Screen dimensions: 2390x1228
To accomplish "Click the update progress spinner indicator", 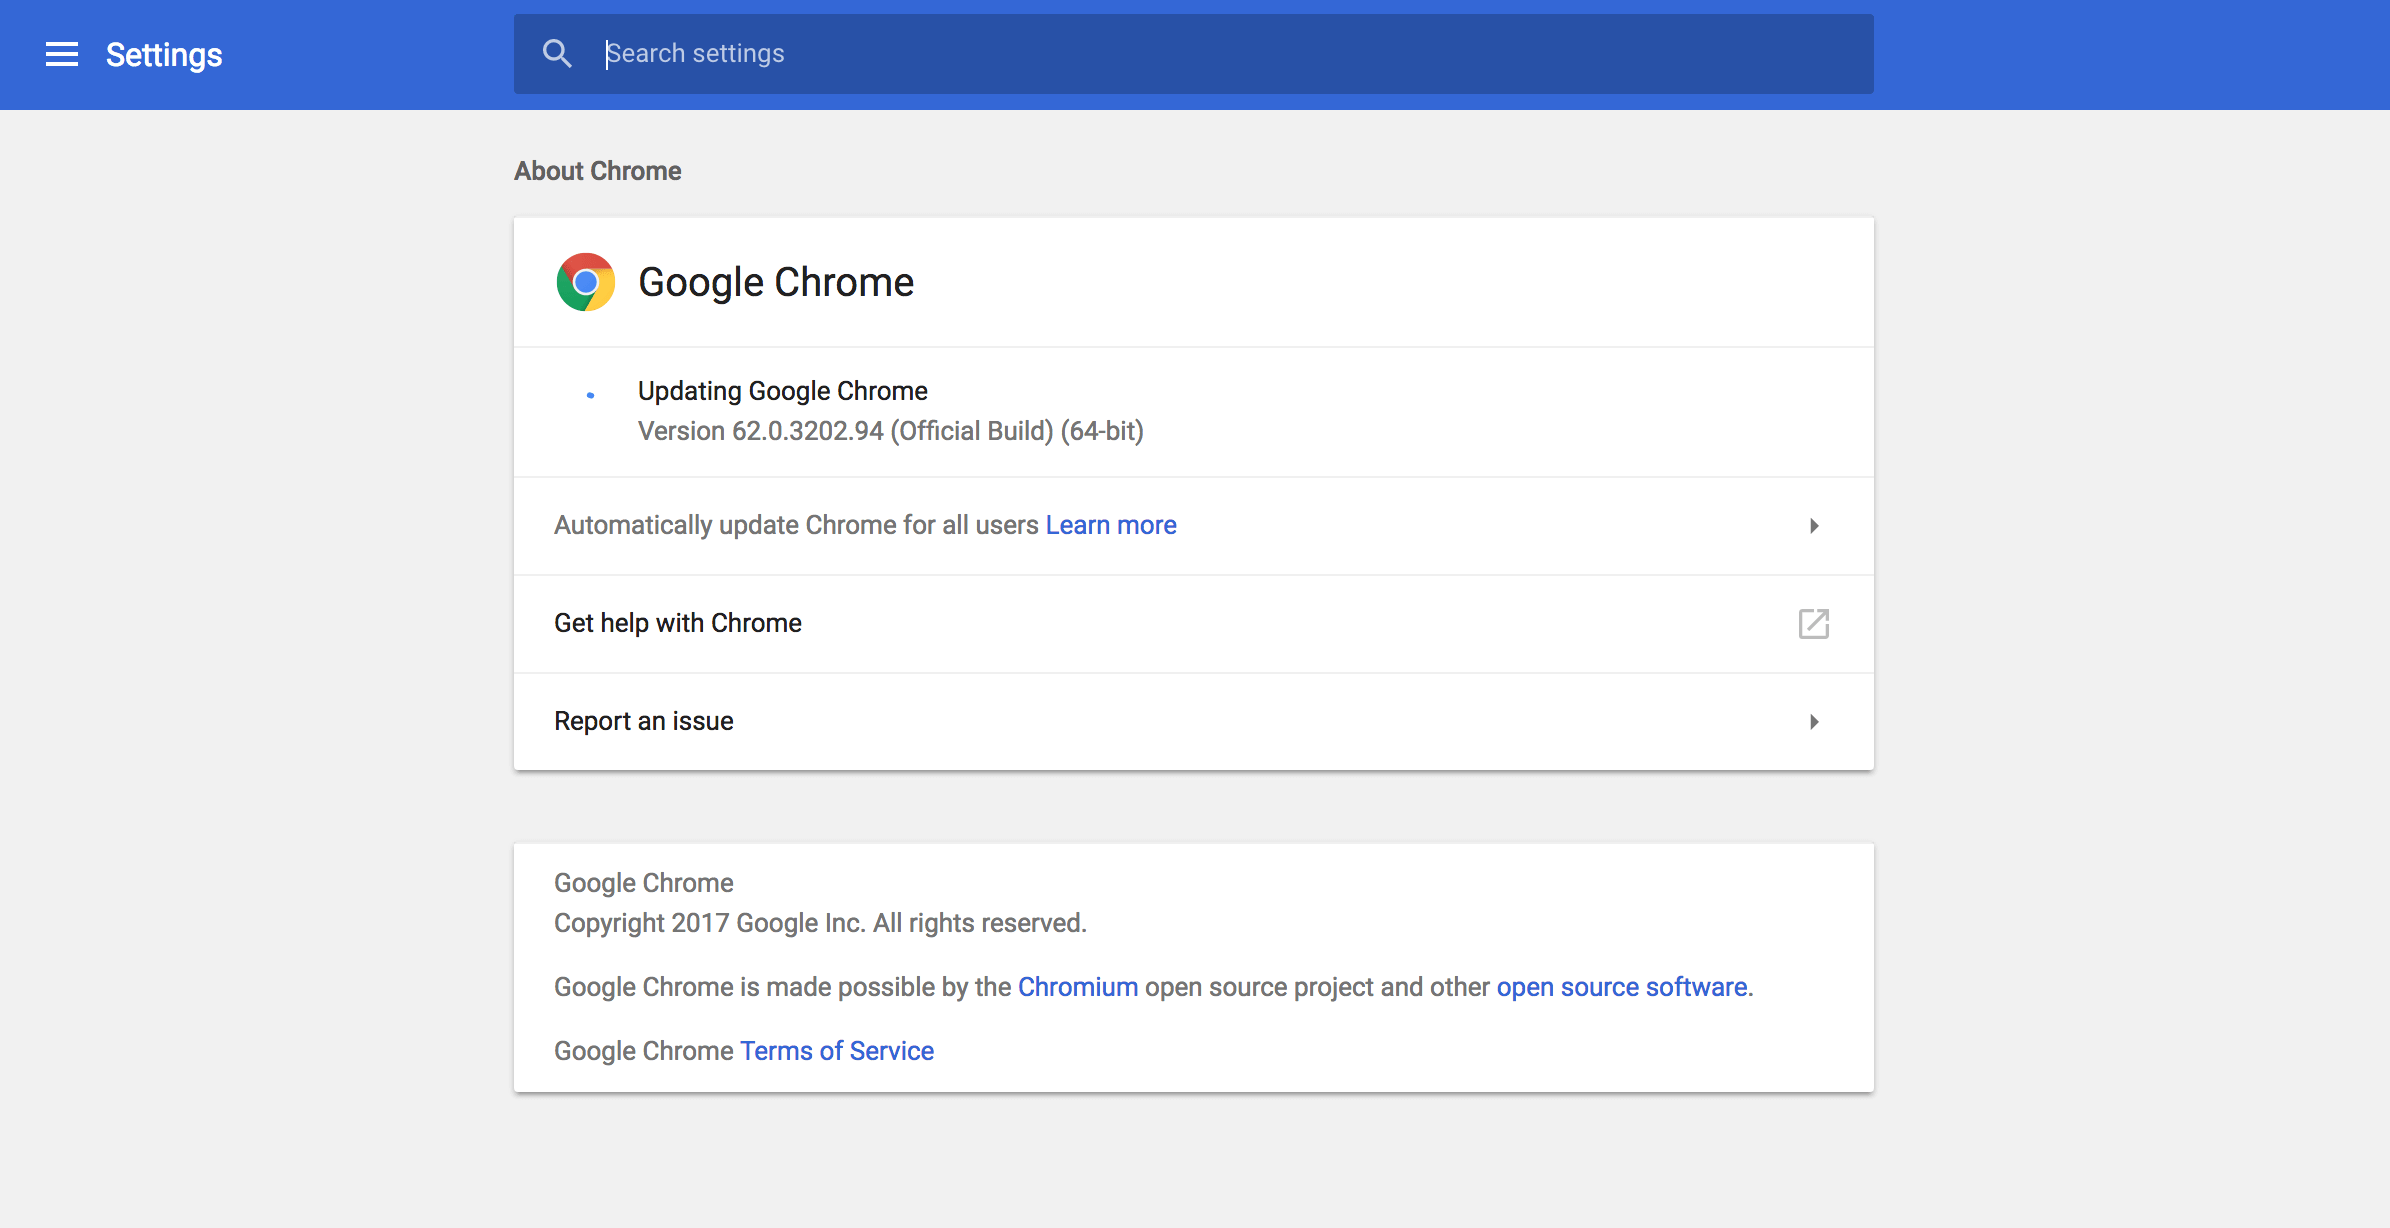I will (x=592, y=393).
